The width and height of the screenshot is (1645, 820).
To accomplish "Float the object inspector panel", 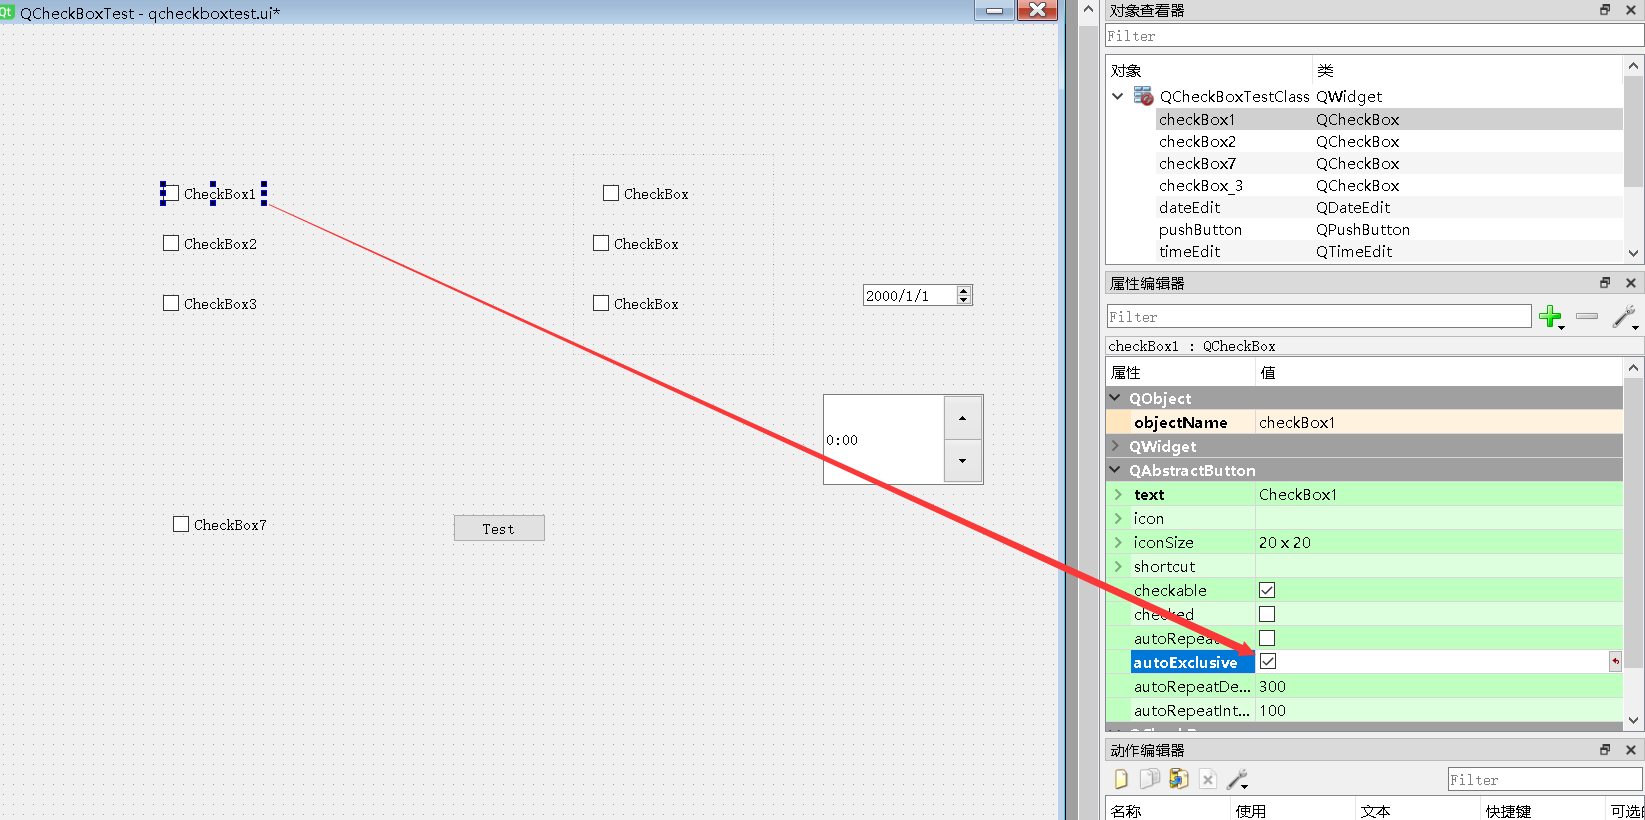I will [x=1605, y=10].
